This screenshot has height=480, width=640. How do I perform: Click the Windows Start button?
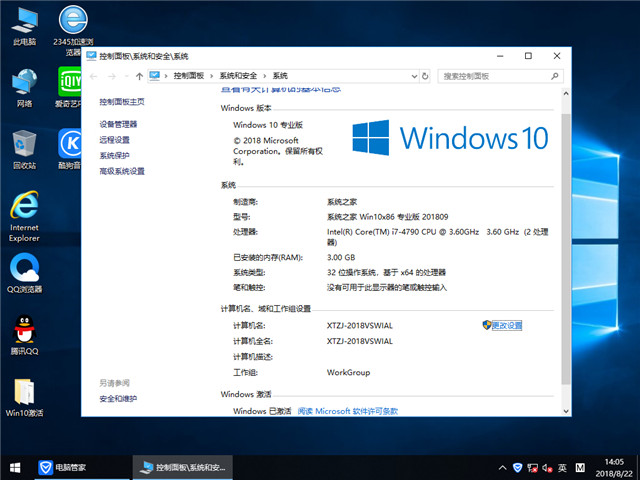(15, 467)
